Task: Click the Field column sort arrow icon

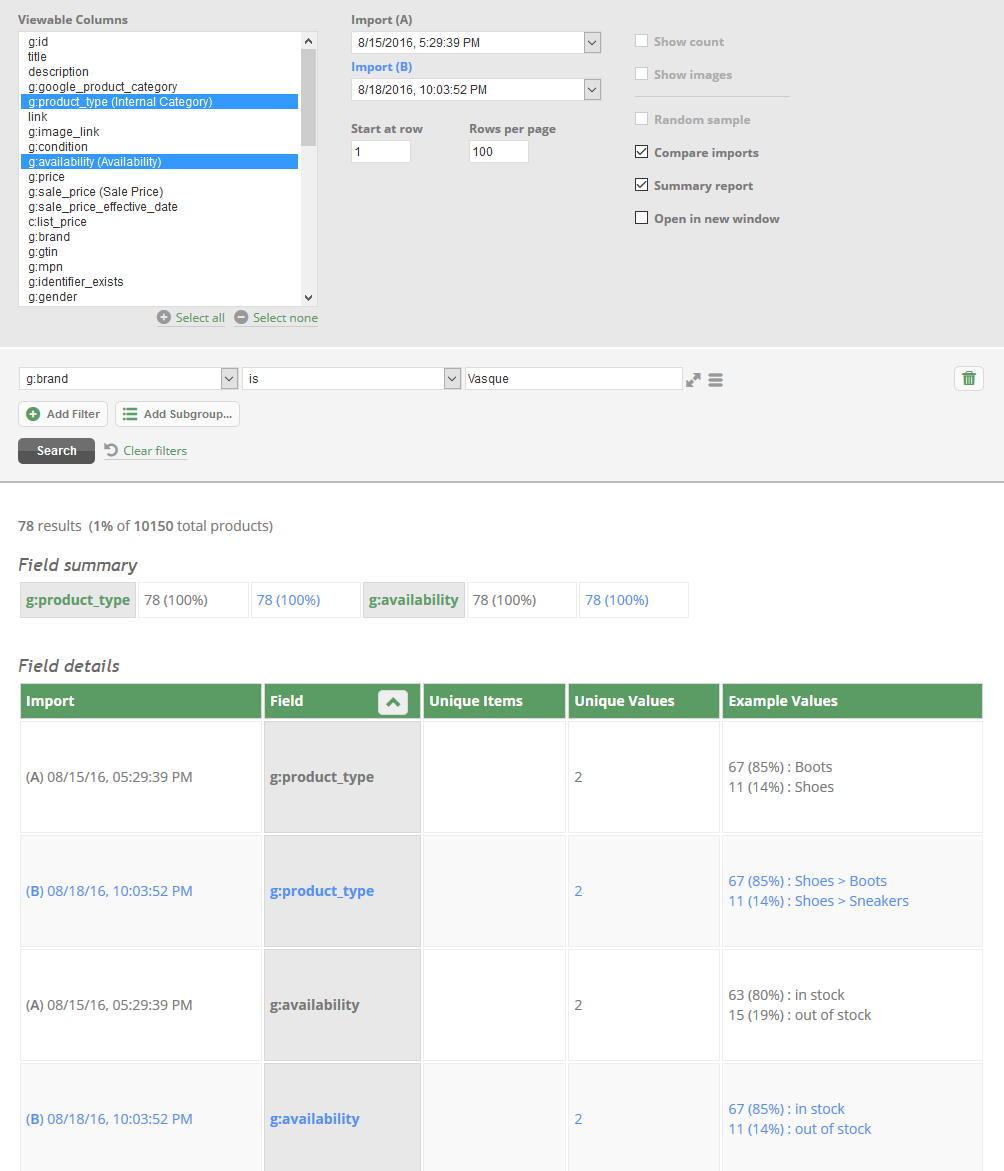Action: coord(392,702)
